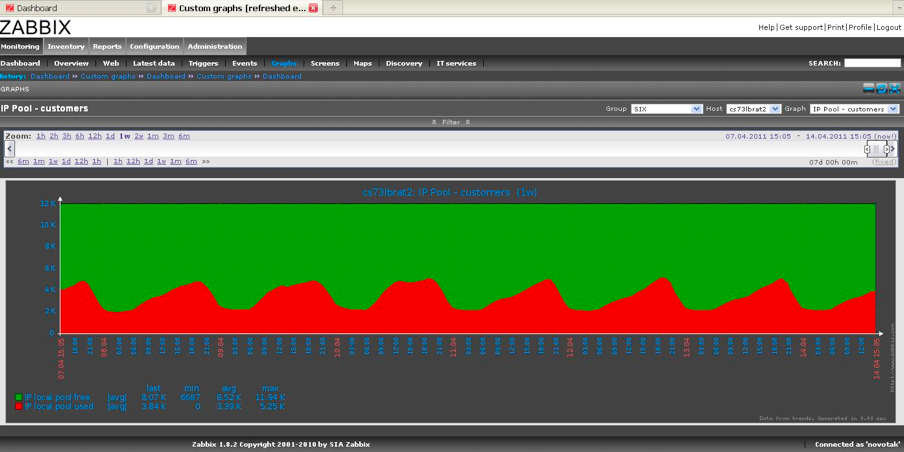Click the (fixed) period toggle link
The width and height of the screenshot is (904, 452).
884,162
